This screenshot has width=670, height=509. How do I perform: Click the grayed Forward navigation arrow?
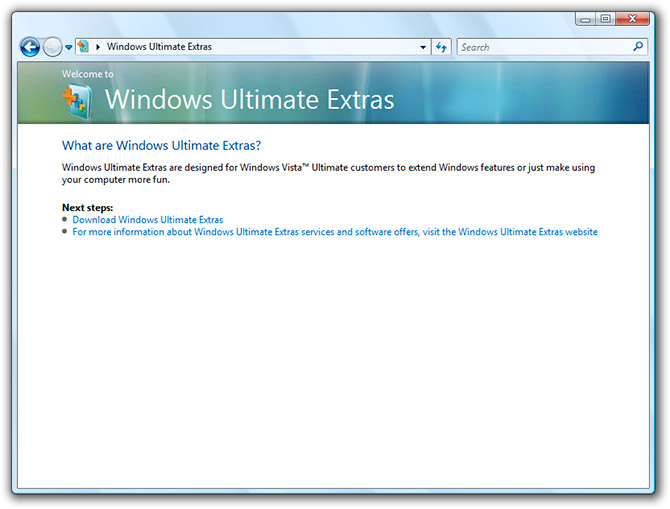pyautogui.click(x=53, y=47)
